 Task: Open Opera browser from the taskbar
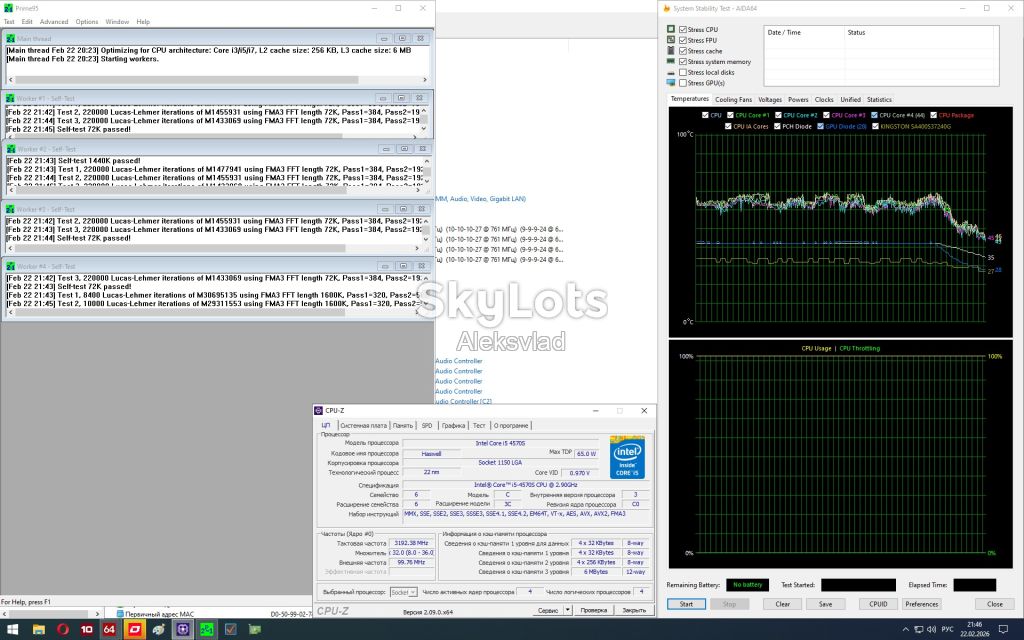click(63, 630)
